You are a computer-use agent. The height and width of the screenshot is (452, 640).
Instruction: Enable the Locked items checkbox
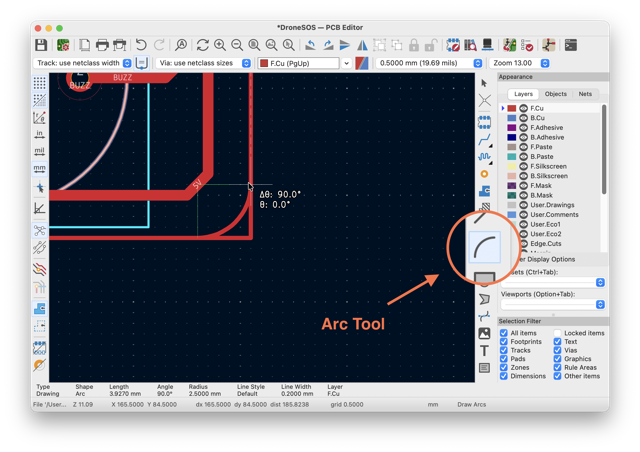coord(558,333)
